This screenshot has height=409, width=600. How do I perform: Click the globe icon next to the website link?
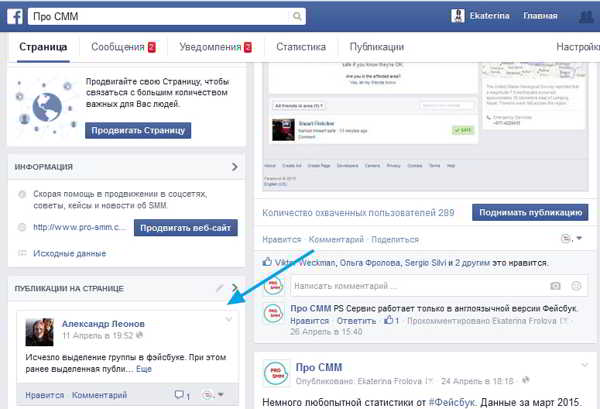(22, 227)
